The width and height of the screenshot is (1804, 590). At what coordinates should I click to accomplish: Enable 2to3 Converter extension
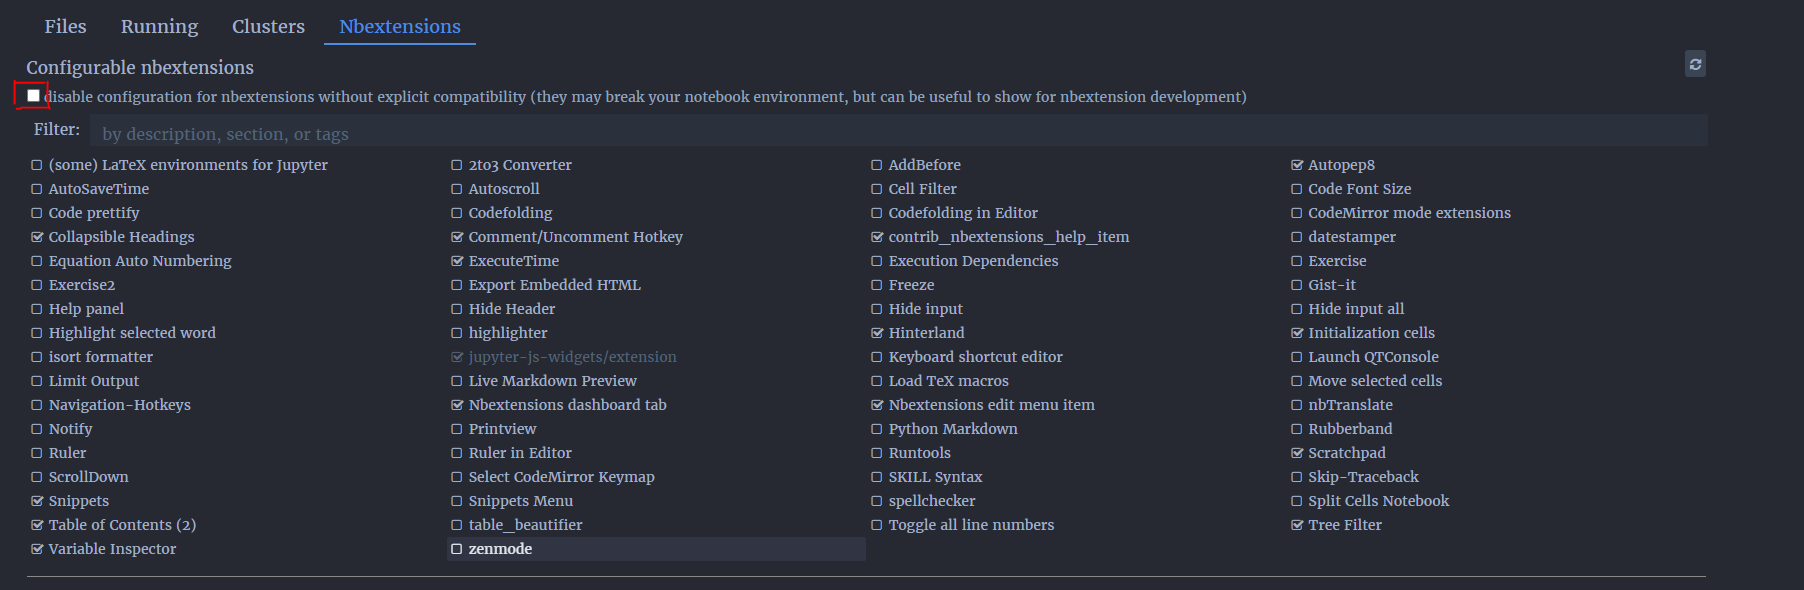457,165
